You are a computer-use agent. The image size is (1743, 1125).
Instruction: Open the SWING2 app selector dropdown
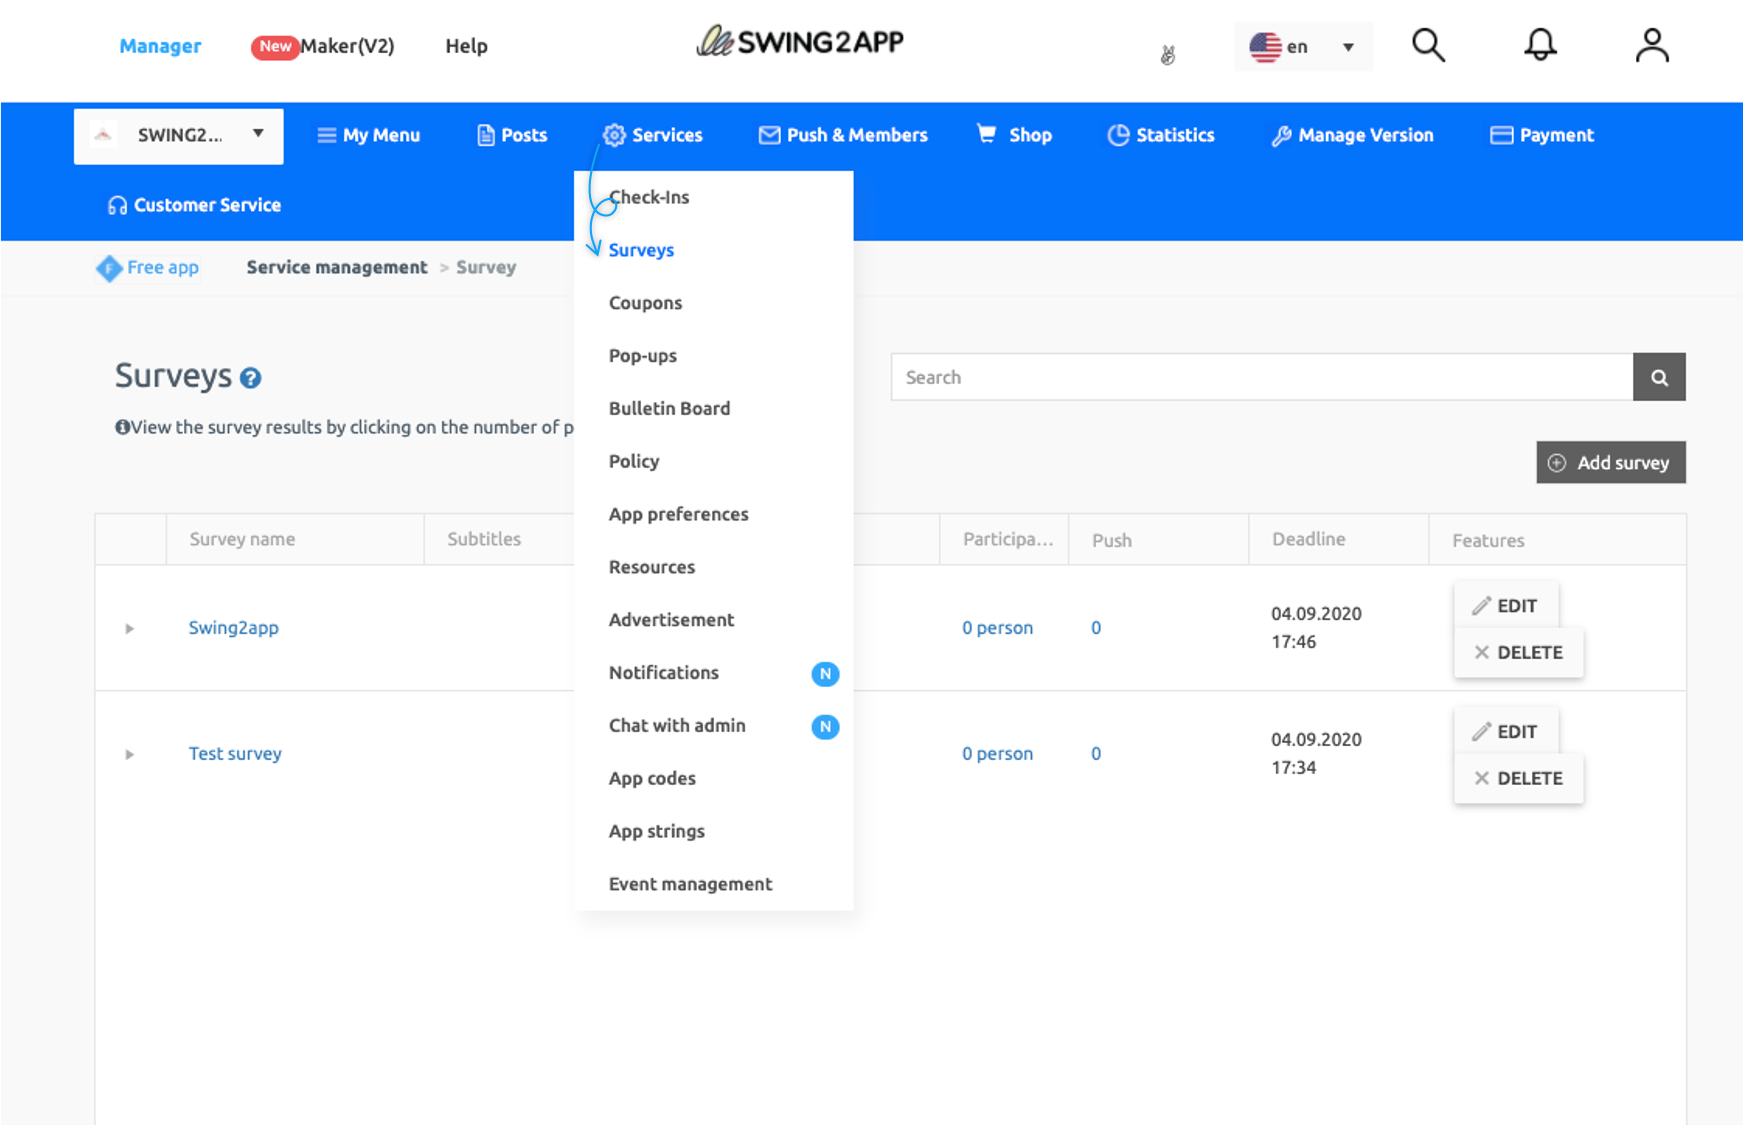pos(179,135)
